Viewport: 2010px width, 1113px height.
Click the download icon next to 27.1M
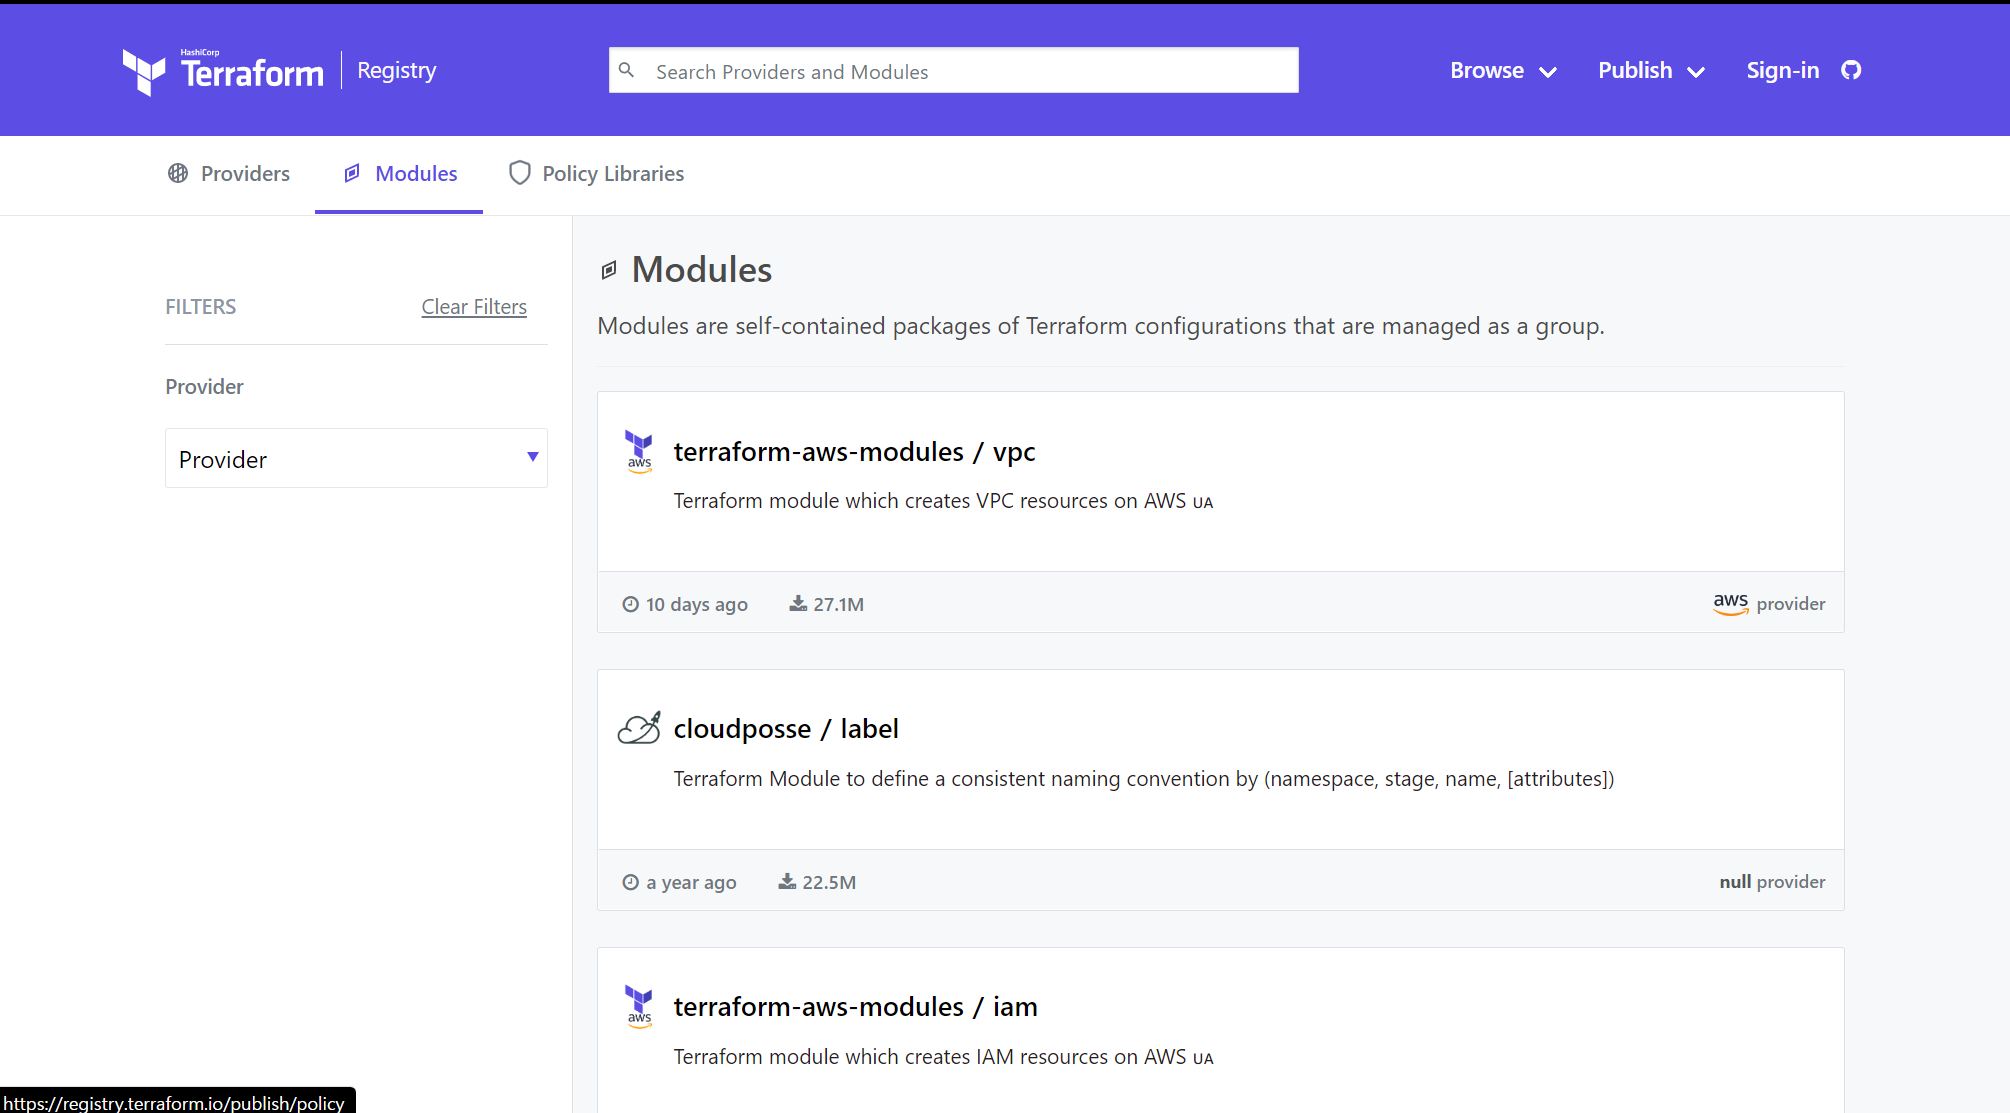798,603
